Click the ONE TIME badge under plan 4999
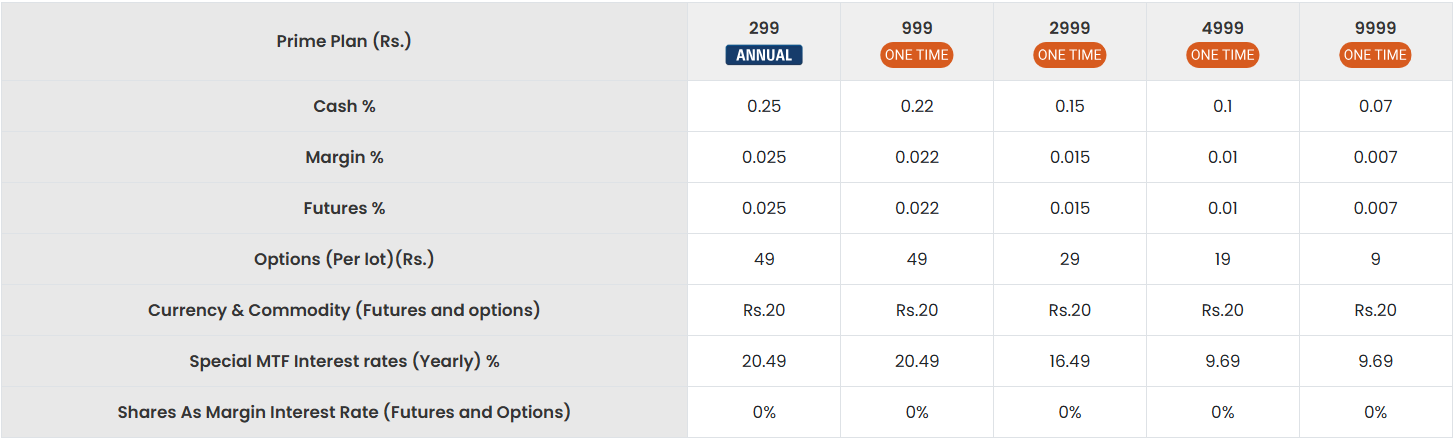Image resolution: width=1454 pixels, height=438 pixels. click(1222, 55)
